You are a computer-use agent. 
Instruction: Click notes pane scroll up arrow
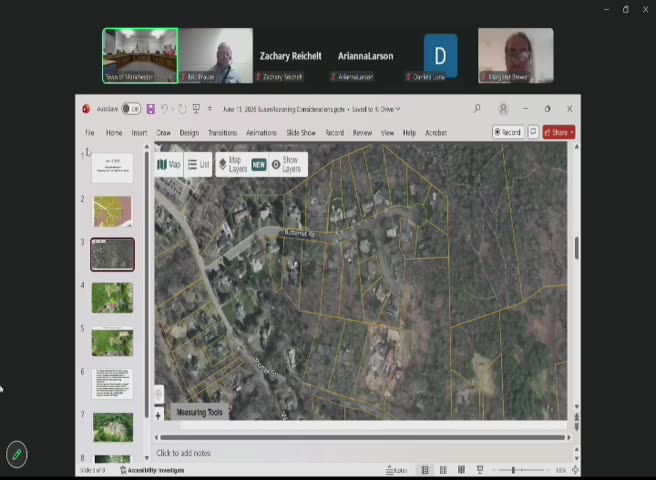click(577, 449)
